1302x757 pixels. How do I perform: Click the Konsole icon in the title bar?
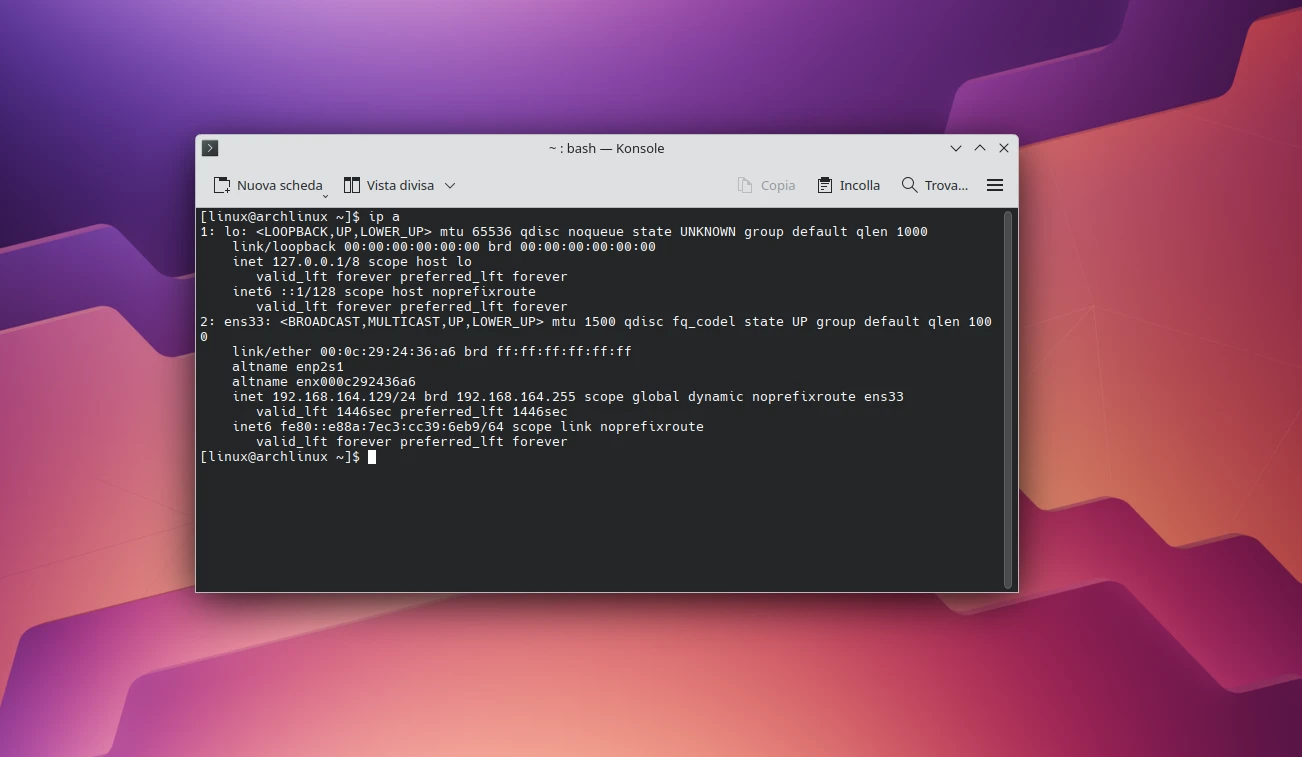(x=209, y=147)
